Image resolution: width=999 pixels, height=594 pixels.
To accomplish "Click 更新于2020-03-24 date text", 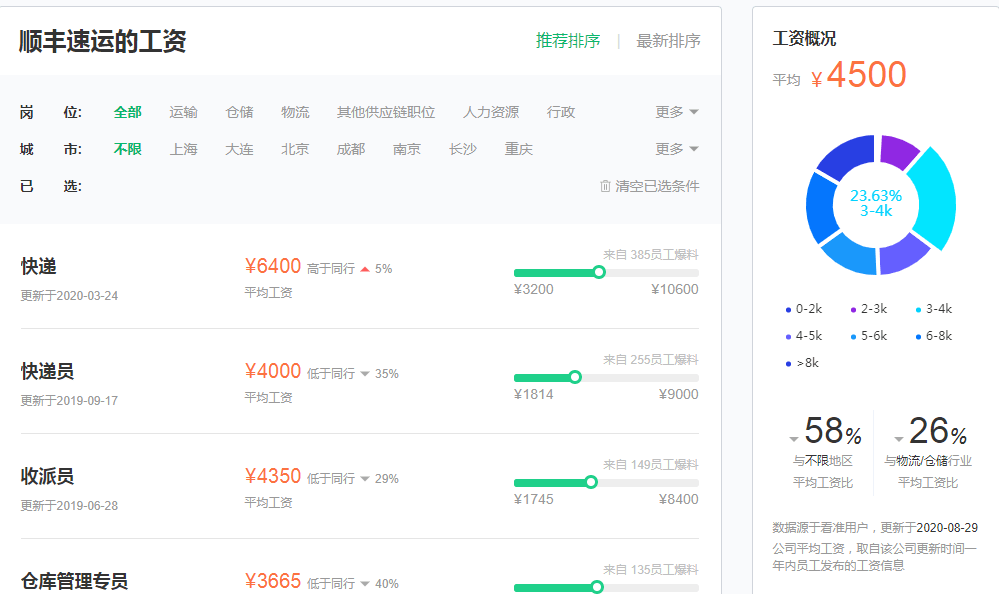I will (69, 296).
